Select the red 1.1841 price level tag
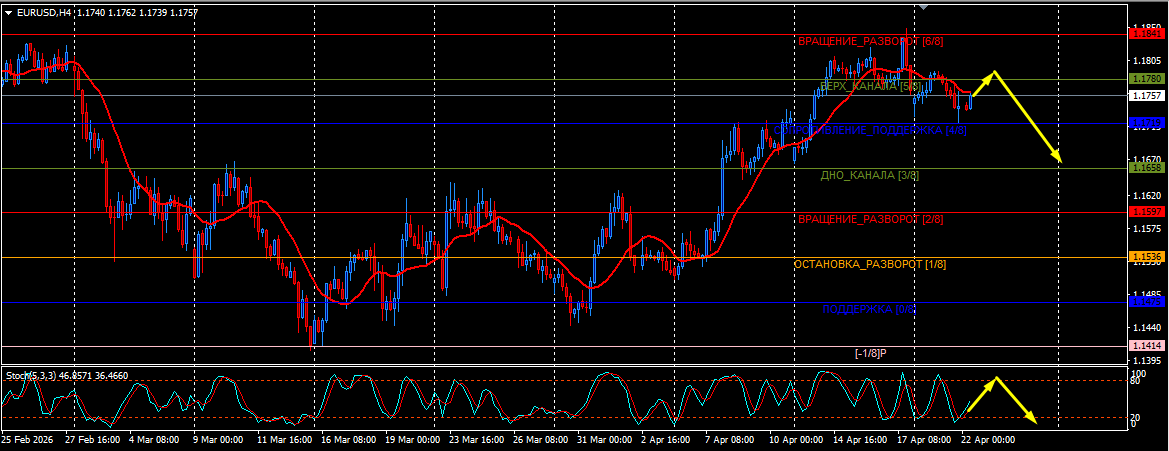The width and height of the screenshot is (1169, 451). pos(1145,34)
